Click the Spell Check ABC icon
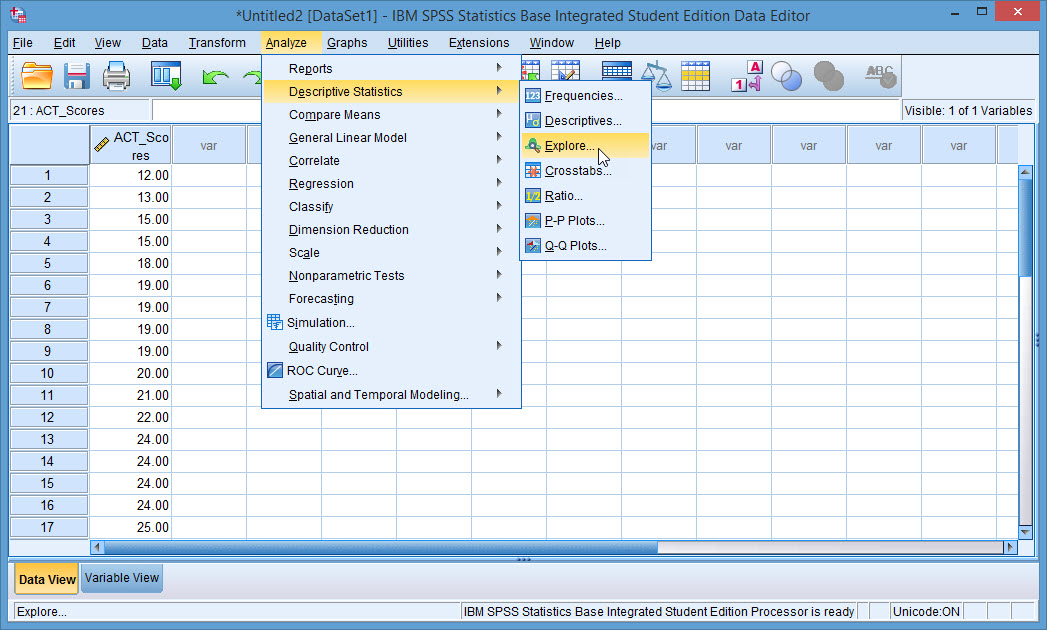This screenshot has width=1047, height=630. (x=880, y=76)
